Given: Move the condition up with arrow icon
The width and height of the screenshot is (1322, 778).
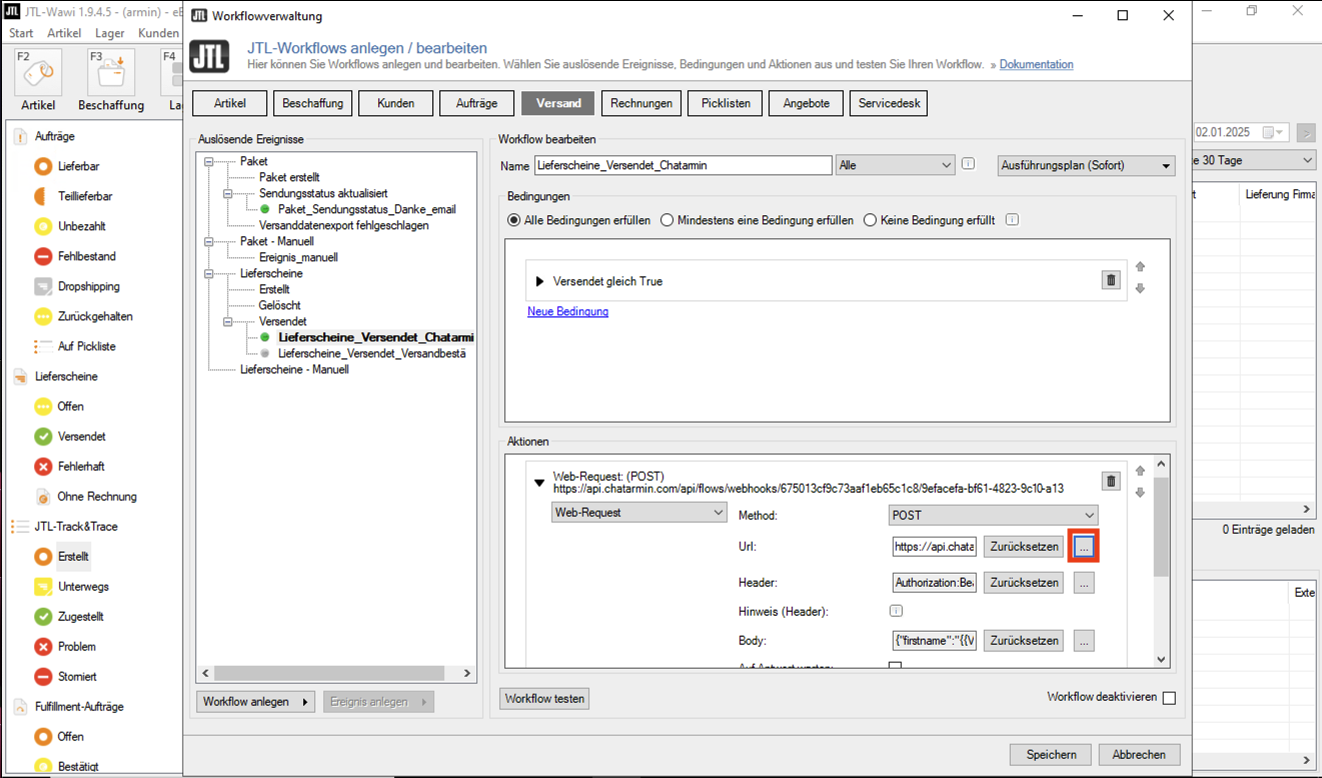Looking at the screenshot, I should 1140,267.
